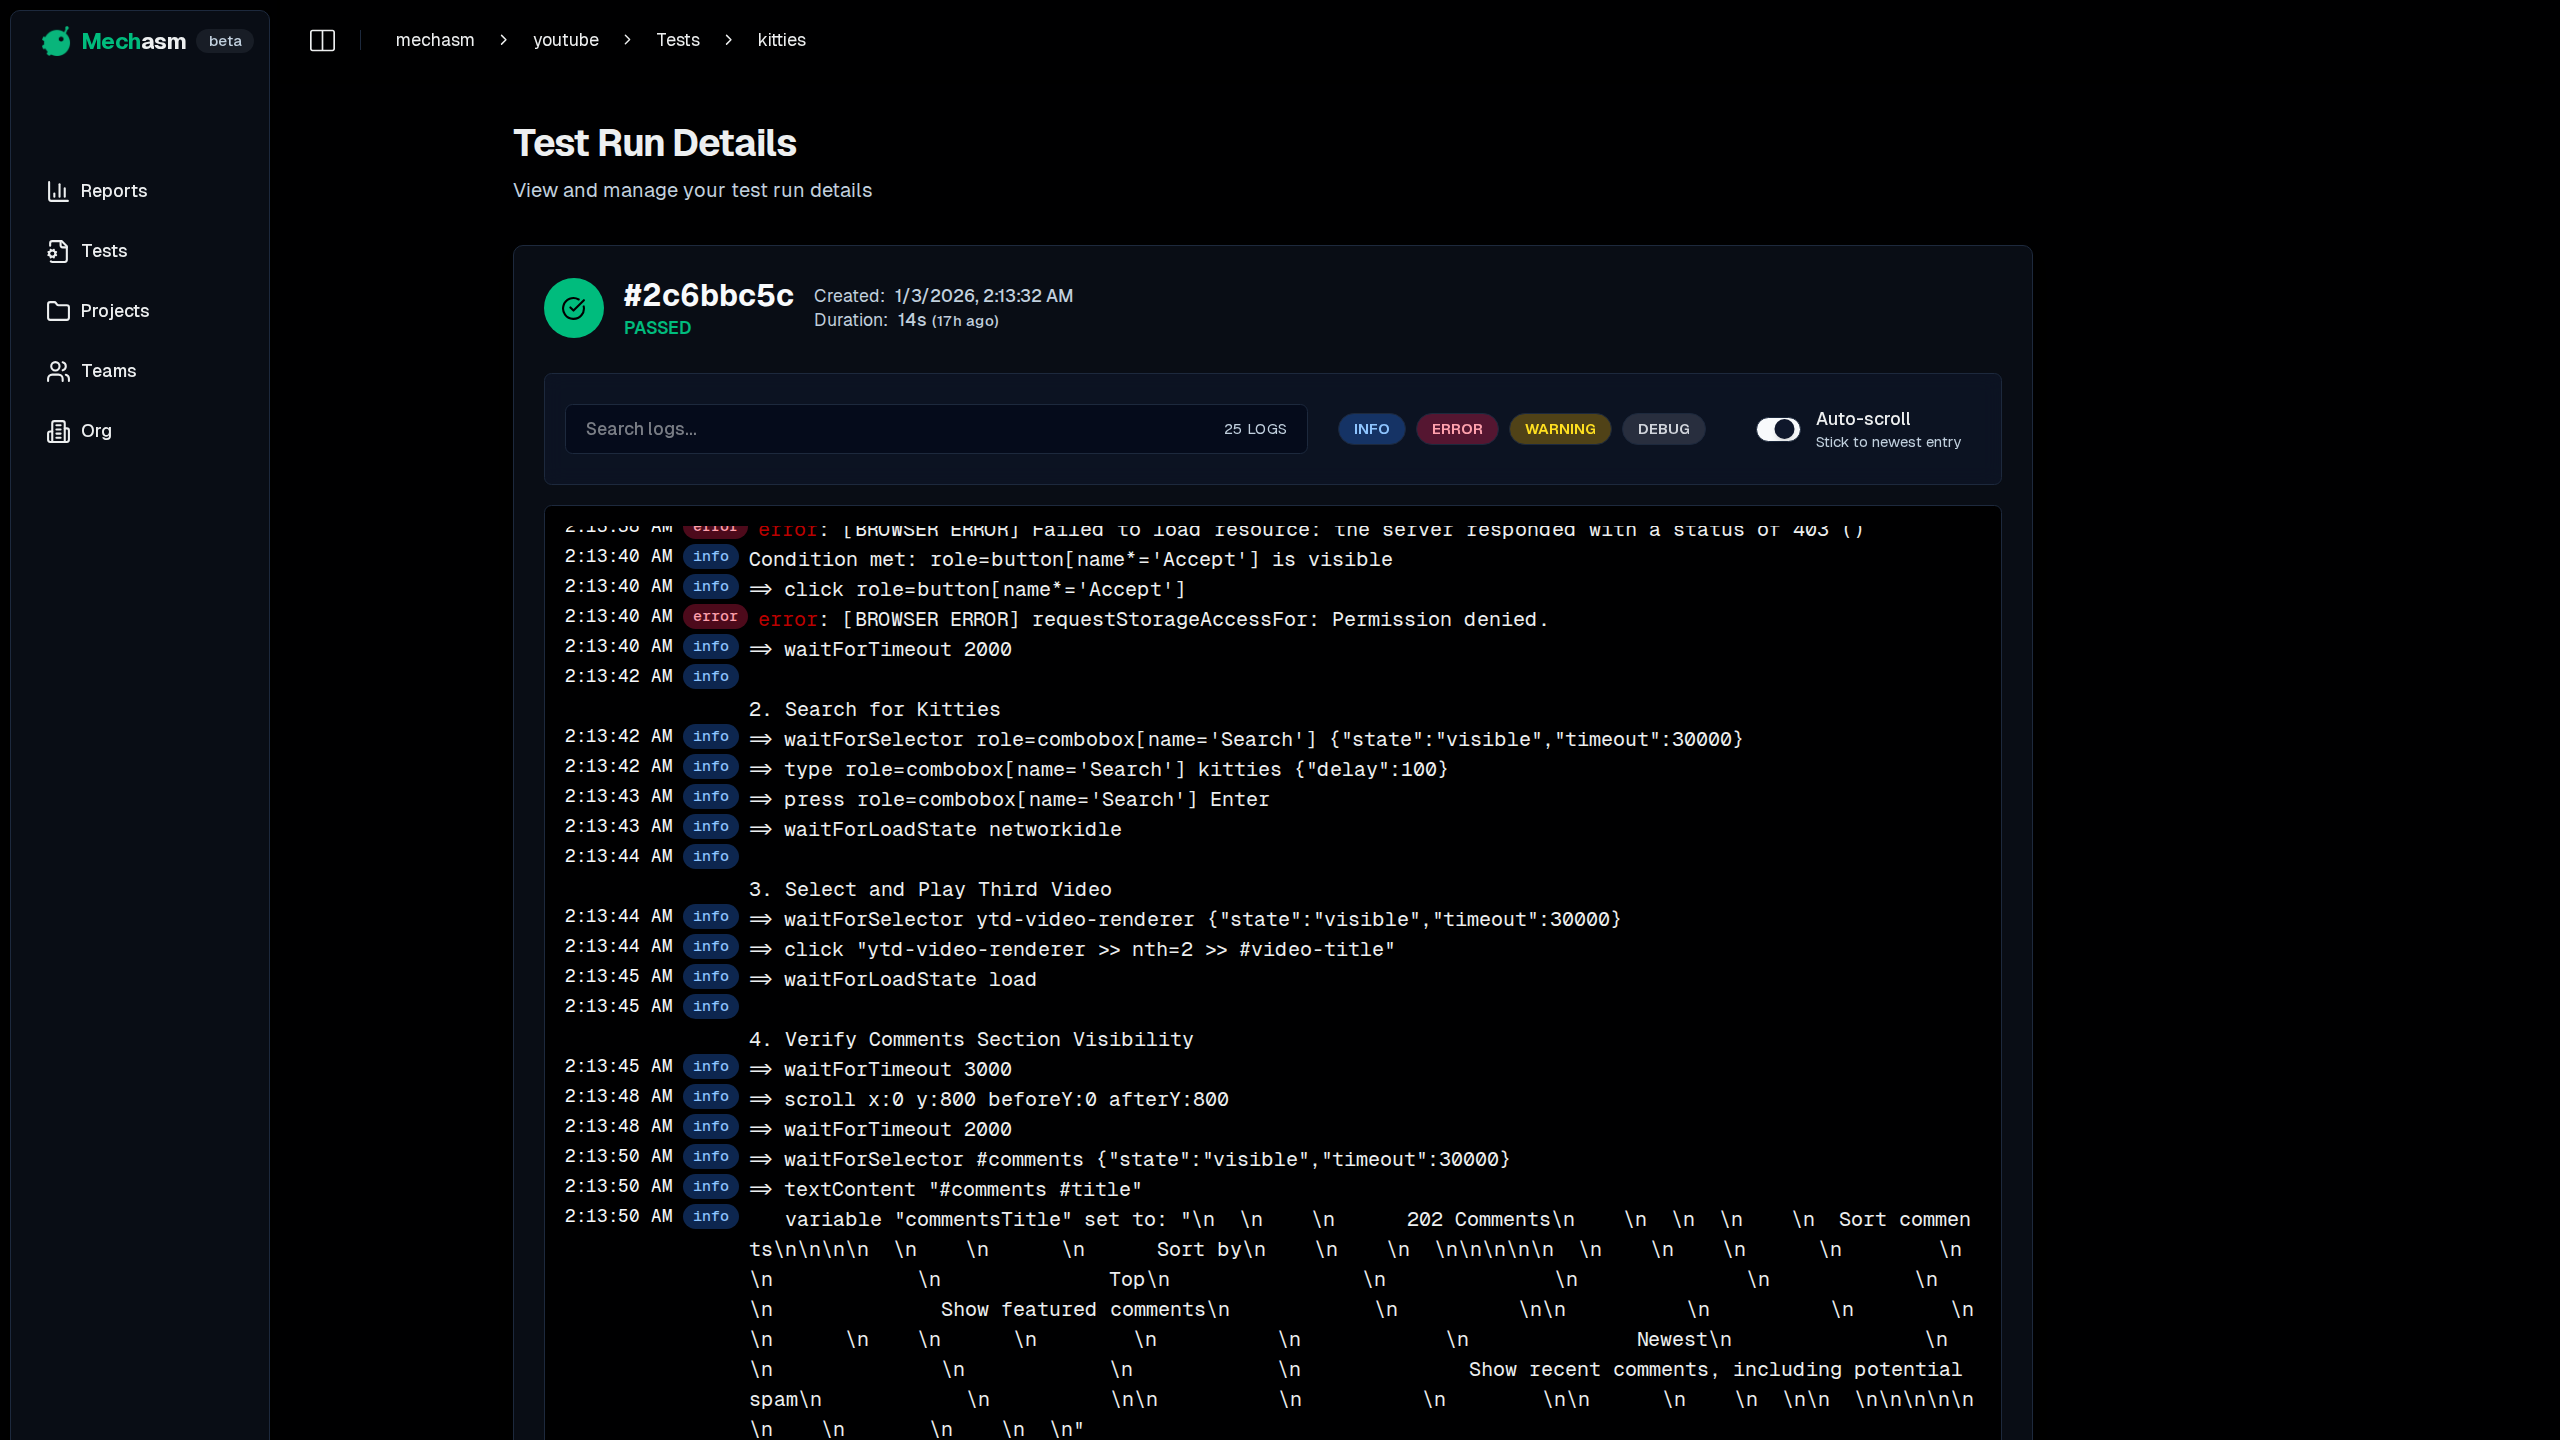Toggle the DEBUG log filter
2560x1440 pixels.
pos(1662,428)
